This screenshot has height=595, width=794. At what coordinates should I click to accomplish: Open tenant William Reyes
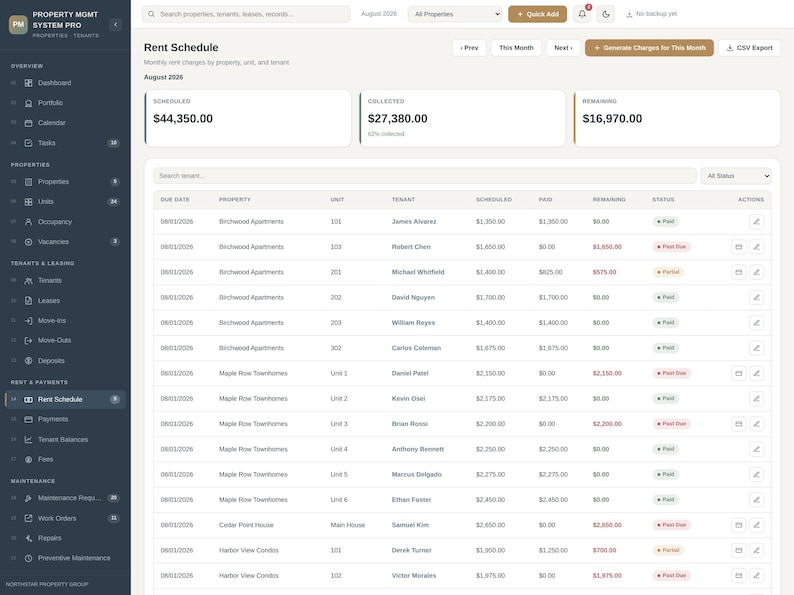413,323
